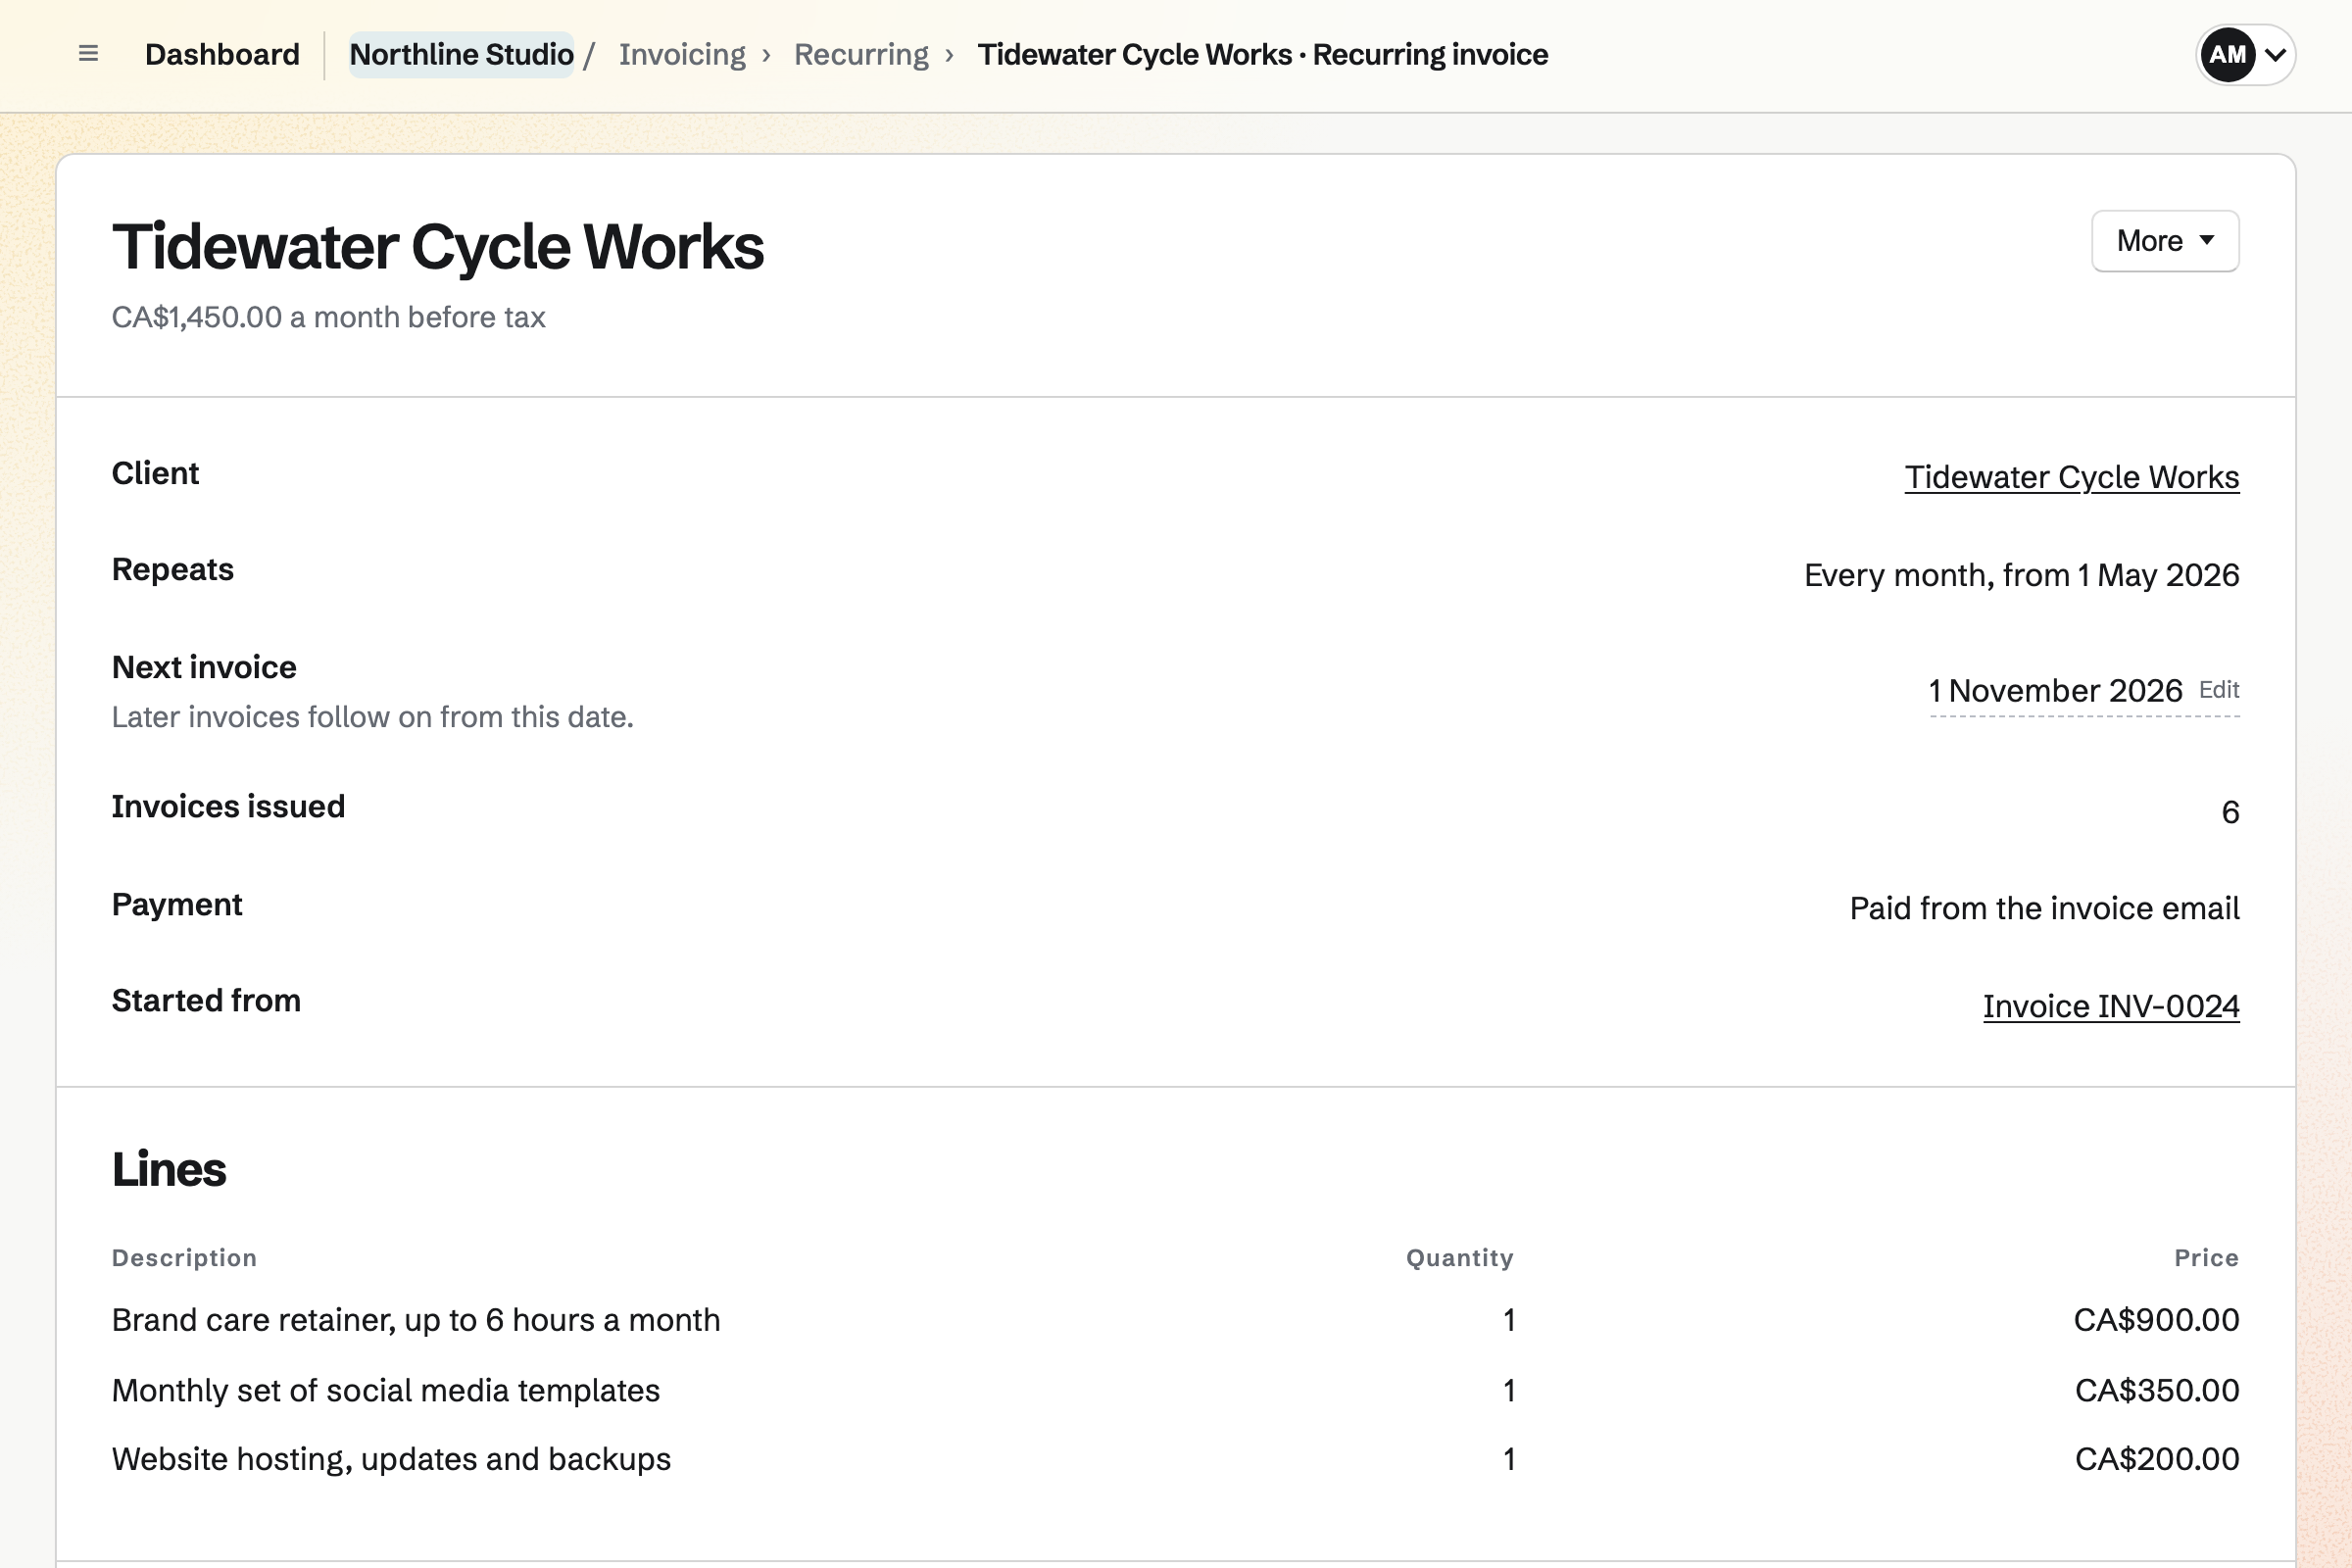The width and height of the screenshot is (2352, 1568).
Task: Click the Quantity column header
Action: pos(1459,1258)
